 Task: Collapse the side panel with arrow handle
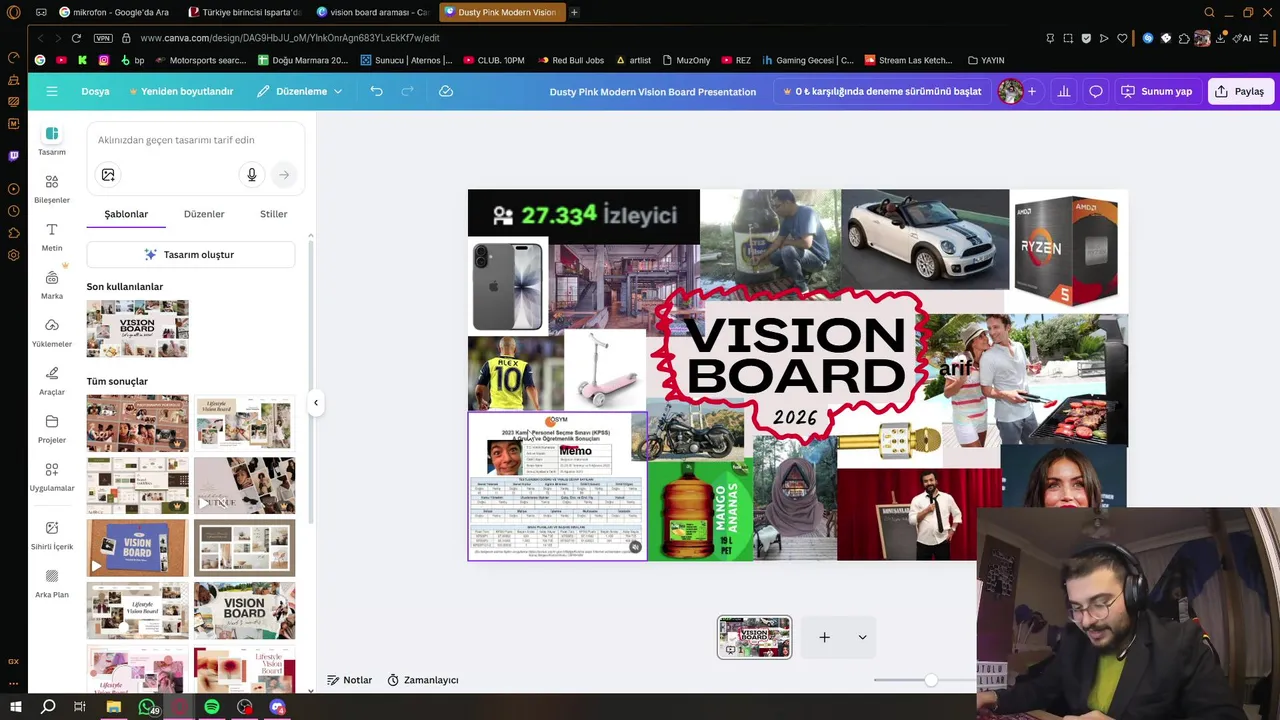[316, 403]
